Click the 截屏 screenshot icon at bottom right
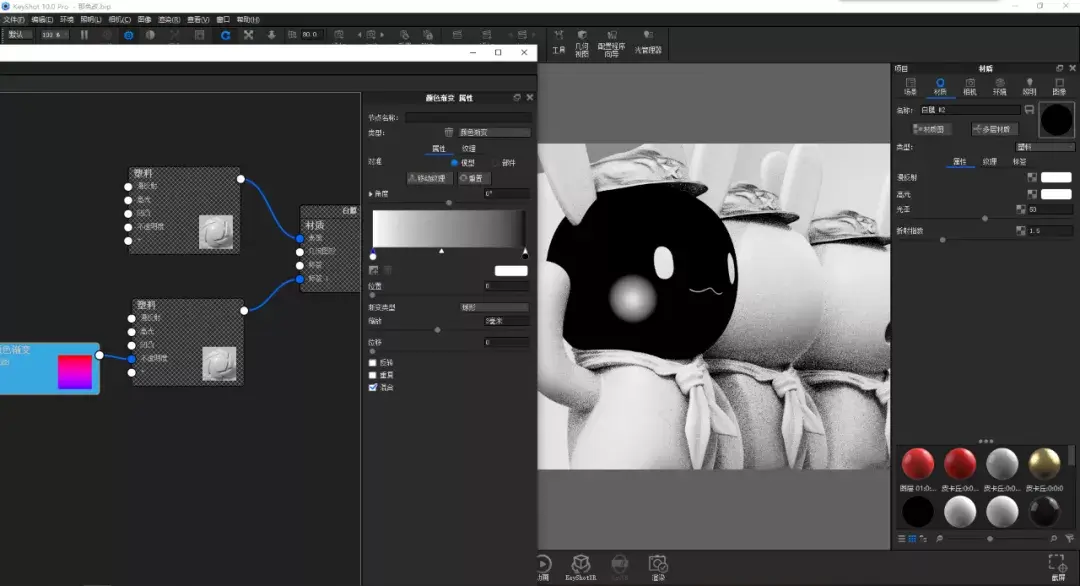The height and width of the screenshot is (586, 1080). 1058,567
